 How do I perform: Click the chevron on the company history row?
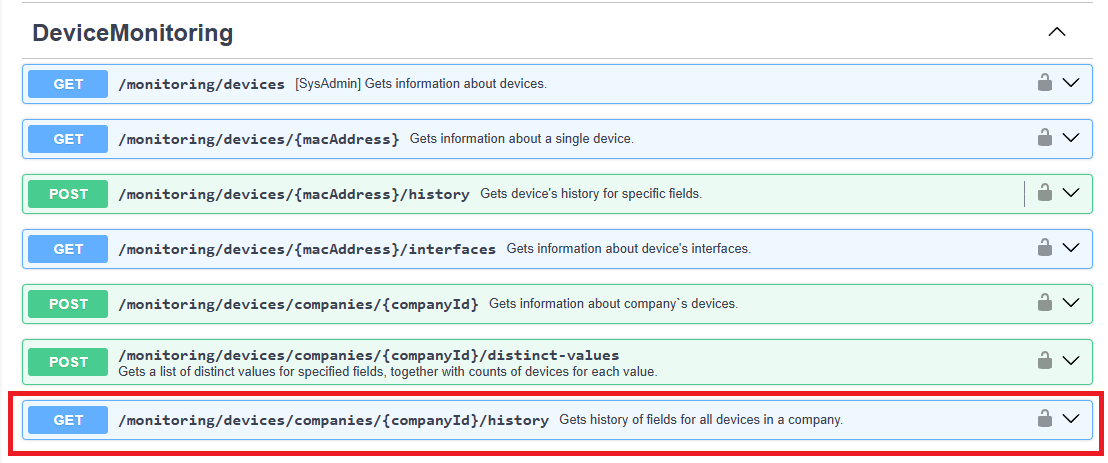point(1071,419)
